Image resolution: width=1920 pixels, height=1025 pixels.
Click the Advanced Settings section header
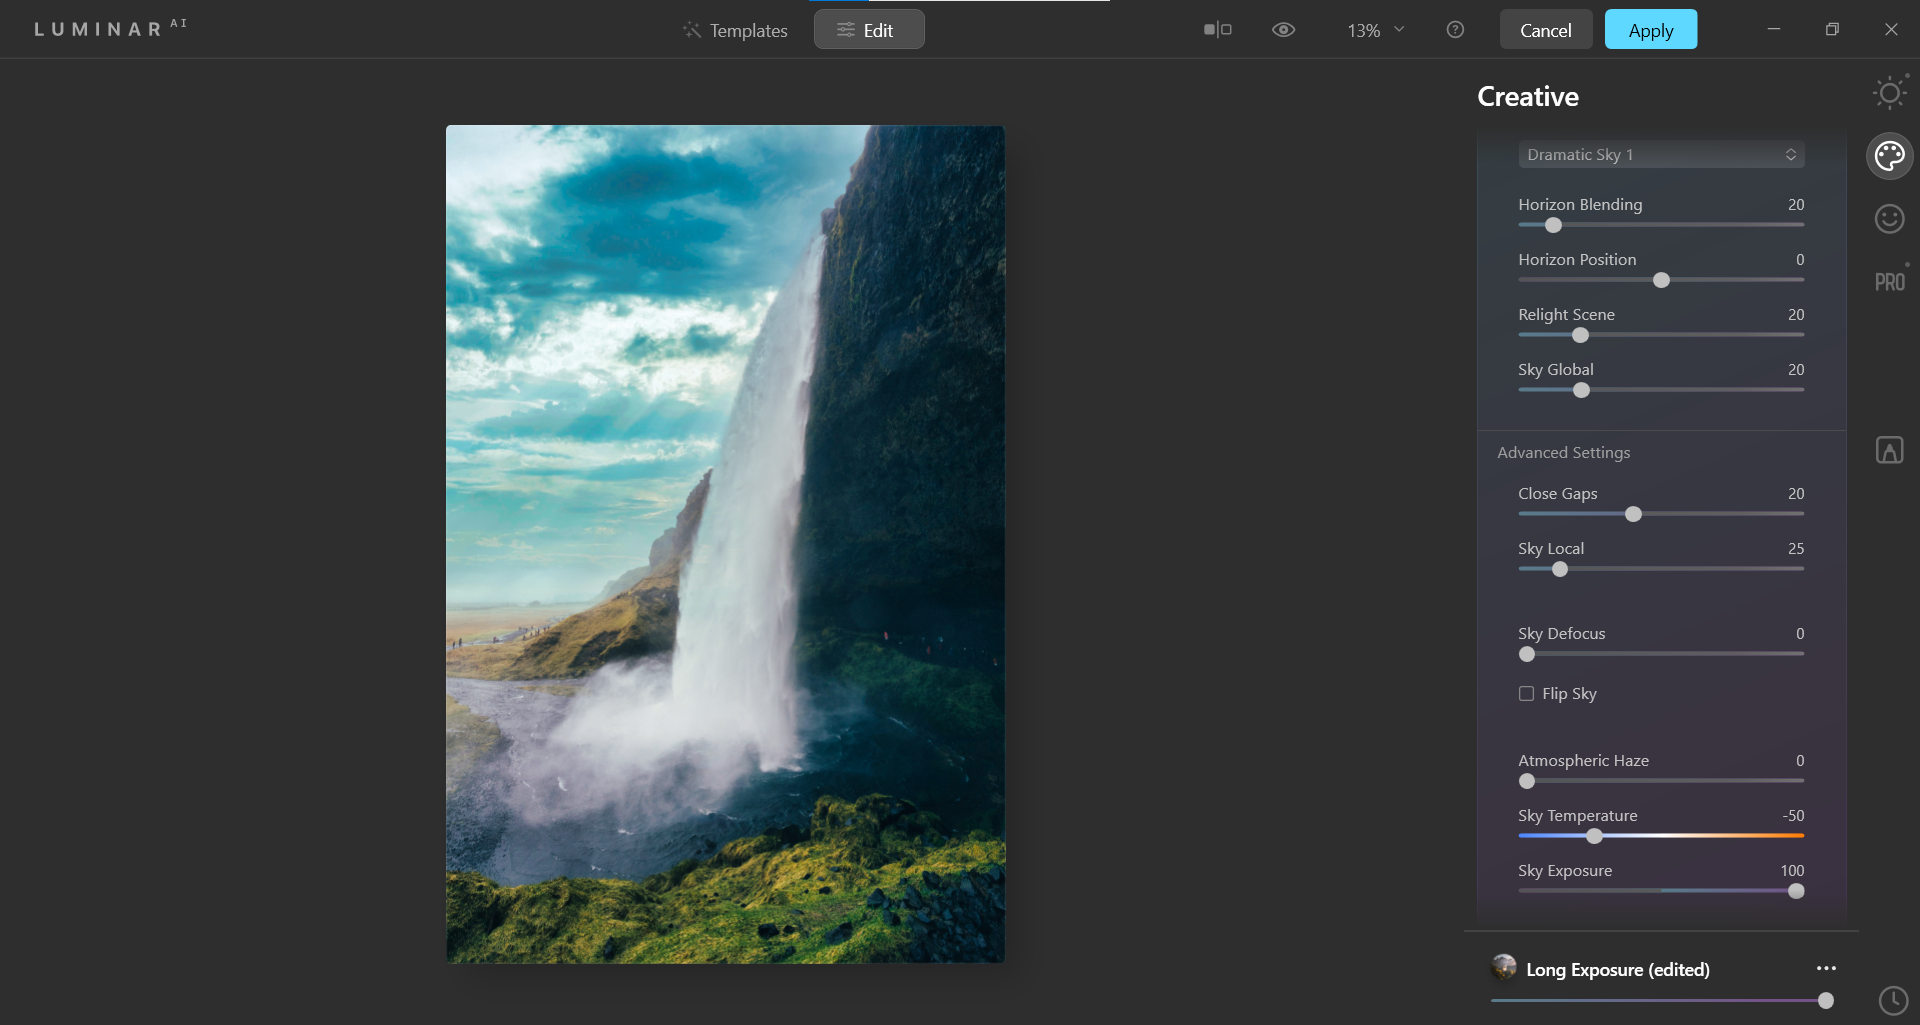(x=1563, y=452)
